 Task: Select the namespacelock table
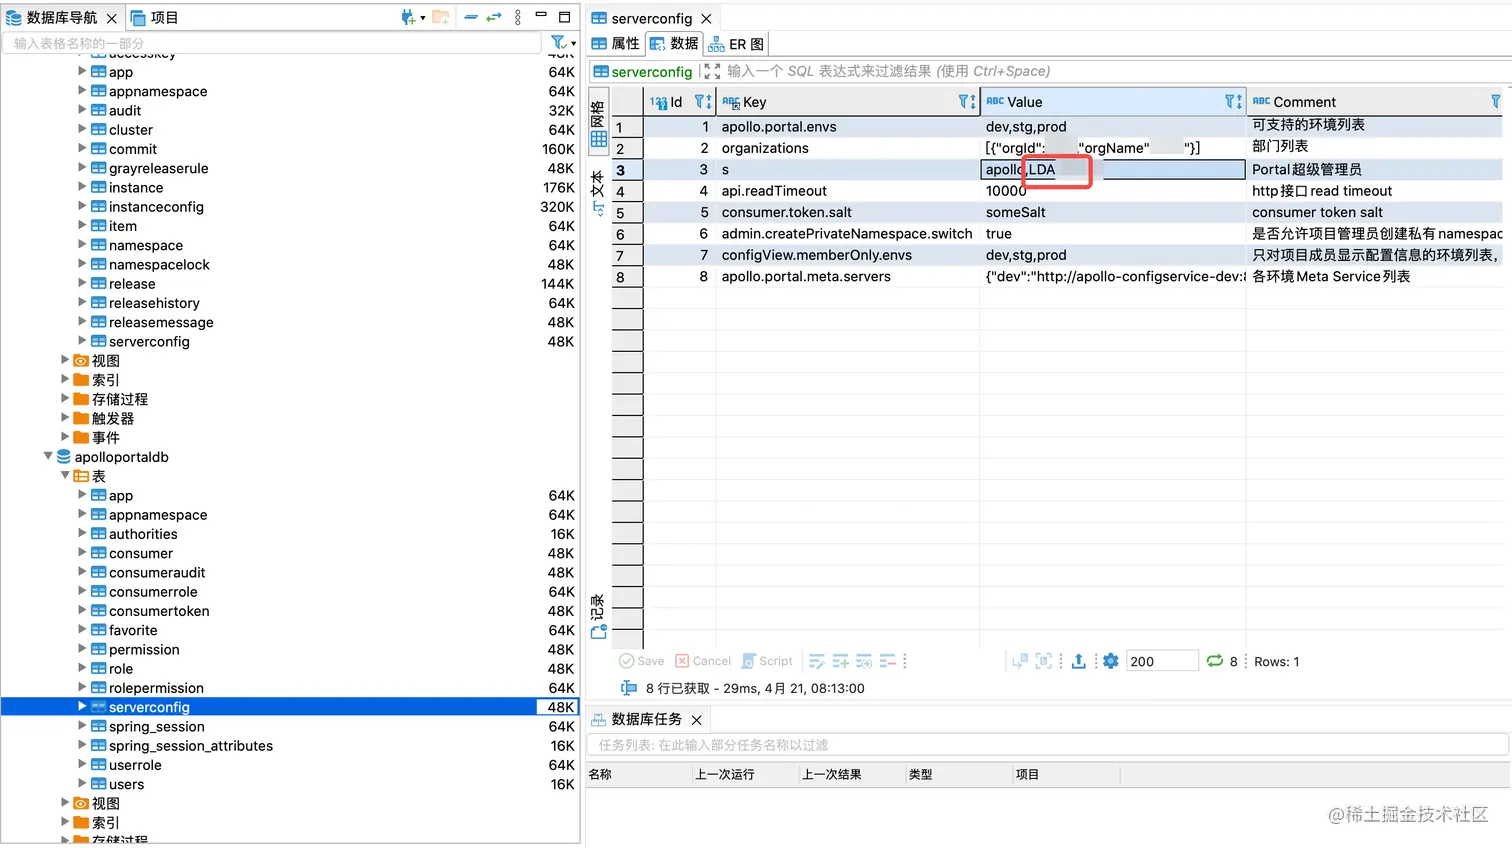(x=159, y=265)
